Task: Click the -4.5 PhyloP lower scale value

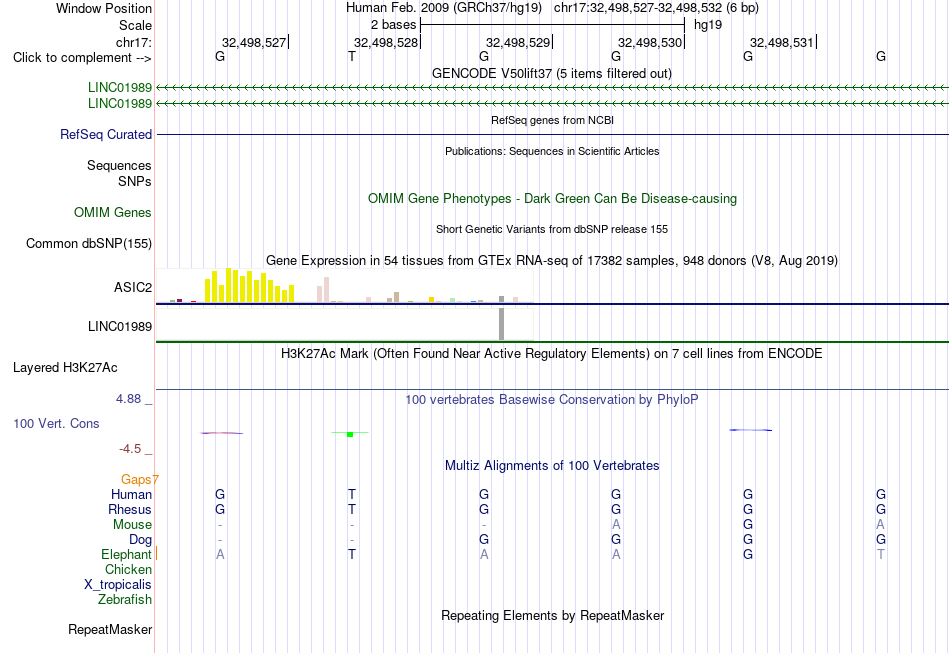Action: pos(130,449)
